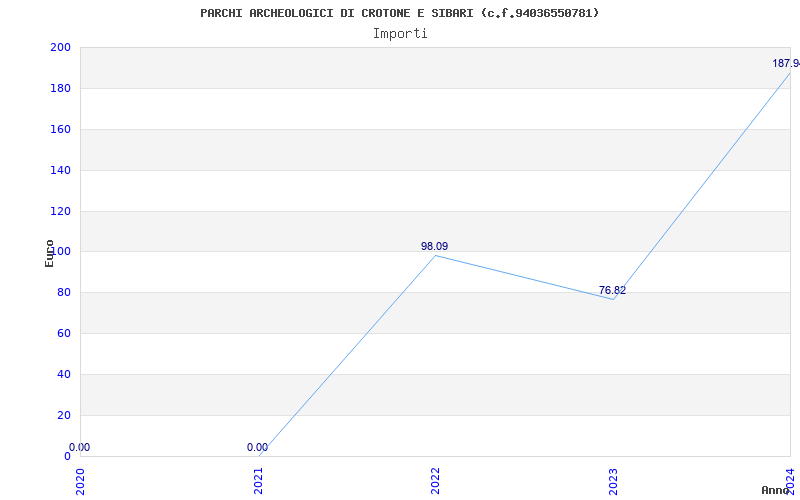Click the 0.00 label above 2021
This screenshot has height=500, width=800.
[x=257, y=447]
